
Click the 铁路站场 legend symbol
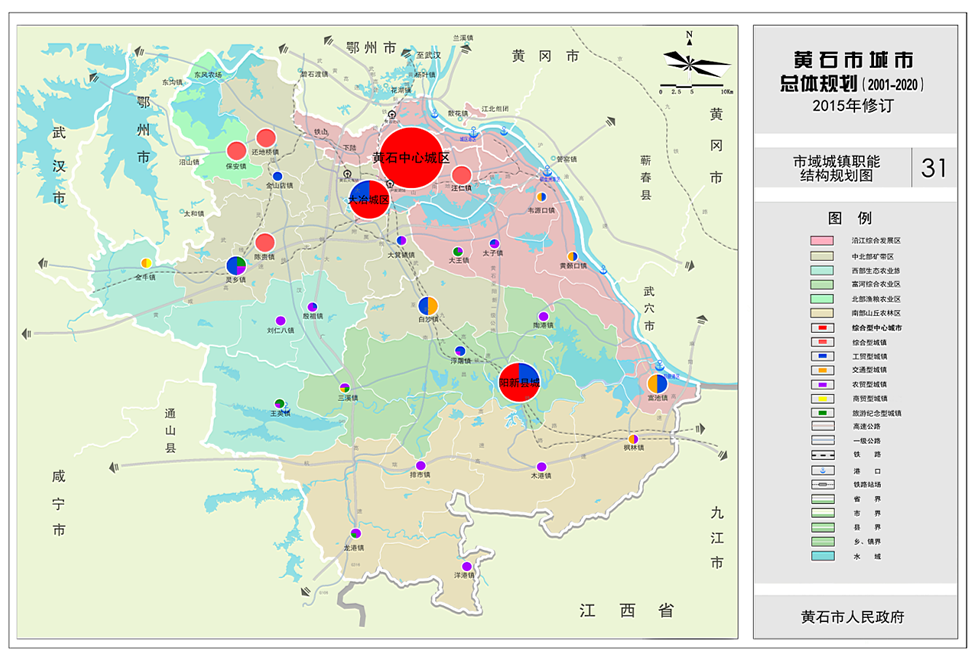(x=822, y=485)
